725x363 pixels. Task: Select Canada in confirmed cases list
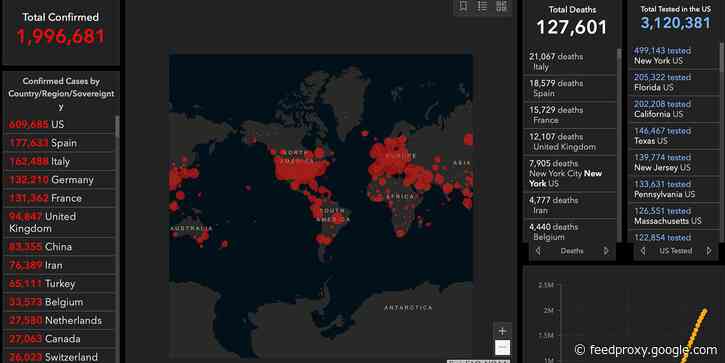60,339
